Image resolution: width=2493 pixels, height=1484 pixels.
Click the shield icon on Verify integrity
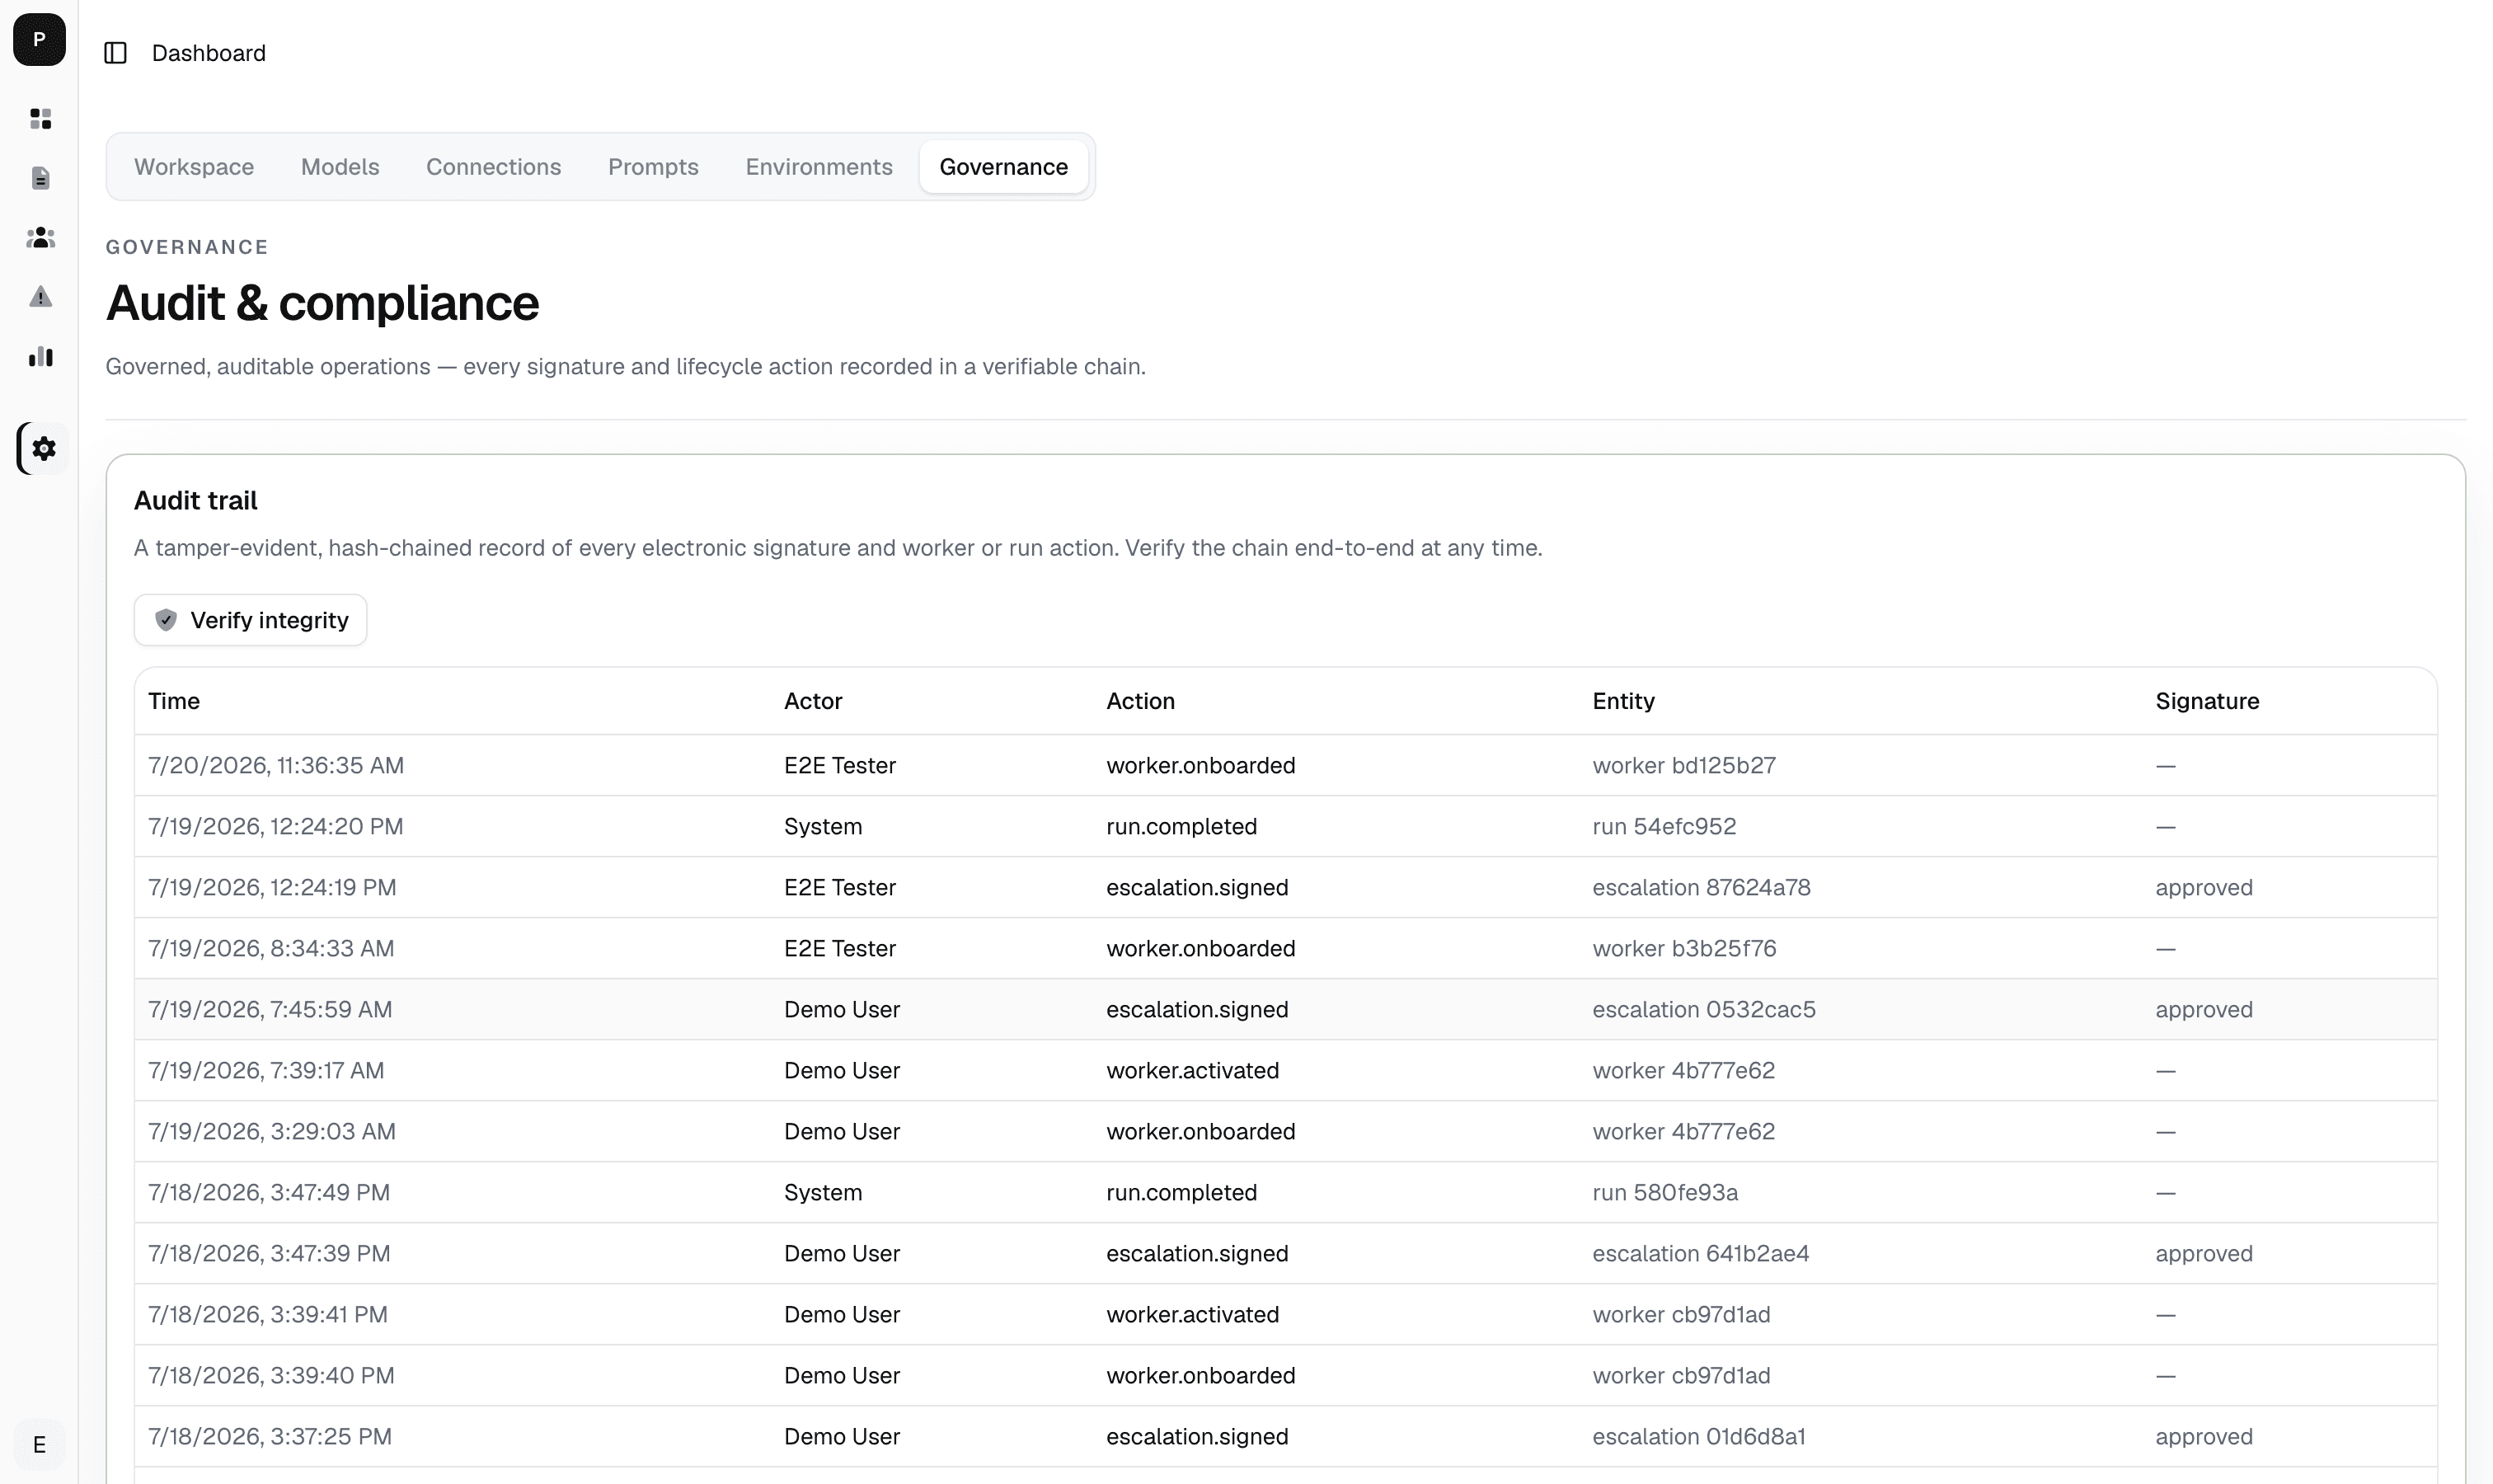(x=166, y=620)
